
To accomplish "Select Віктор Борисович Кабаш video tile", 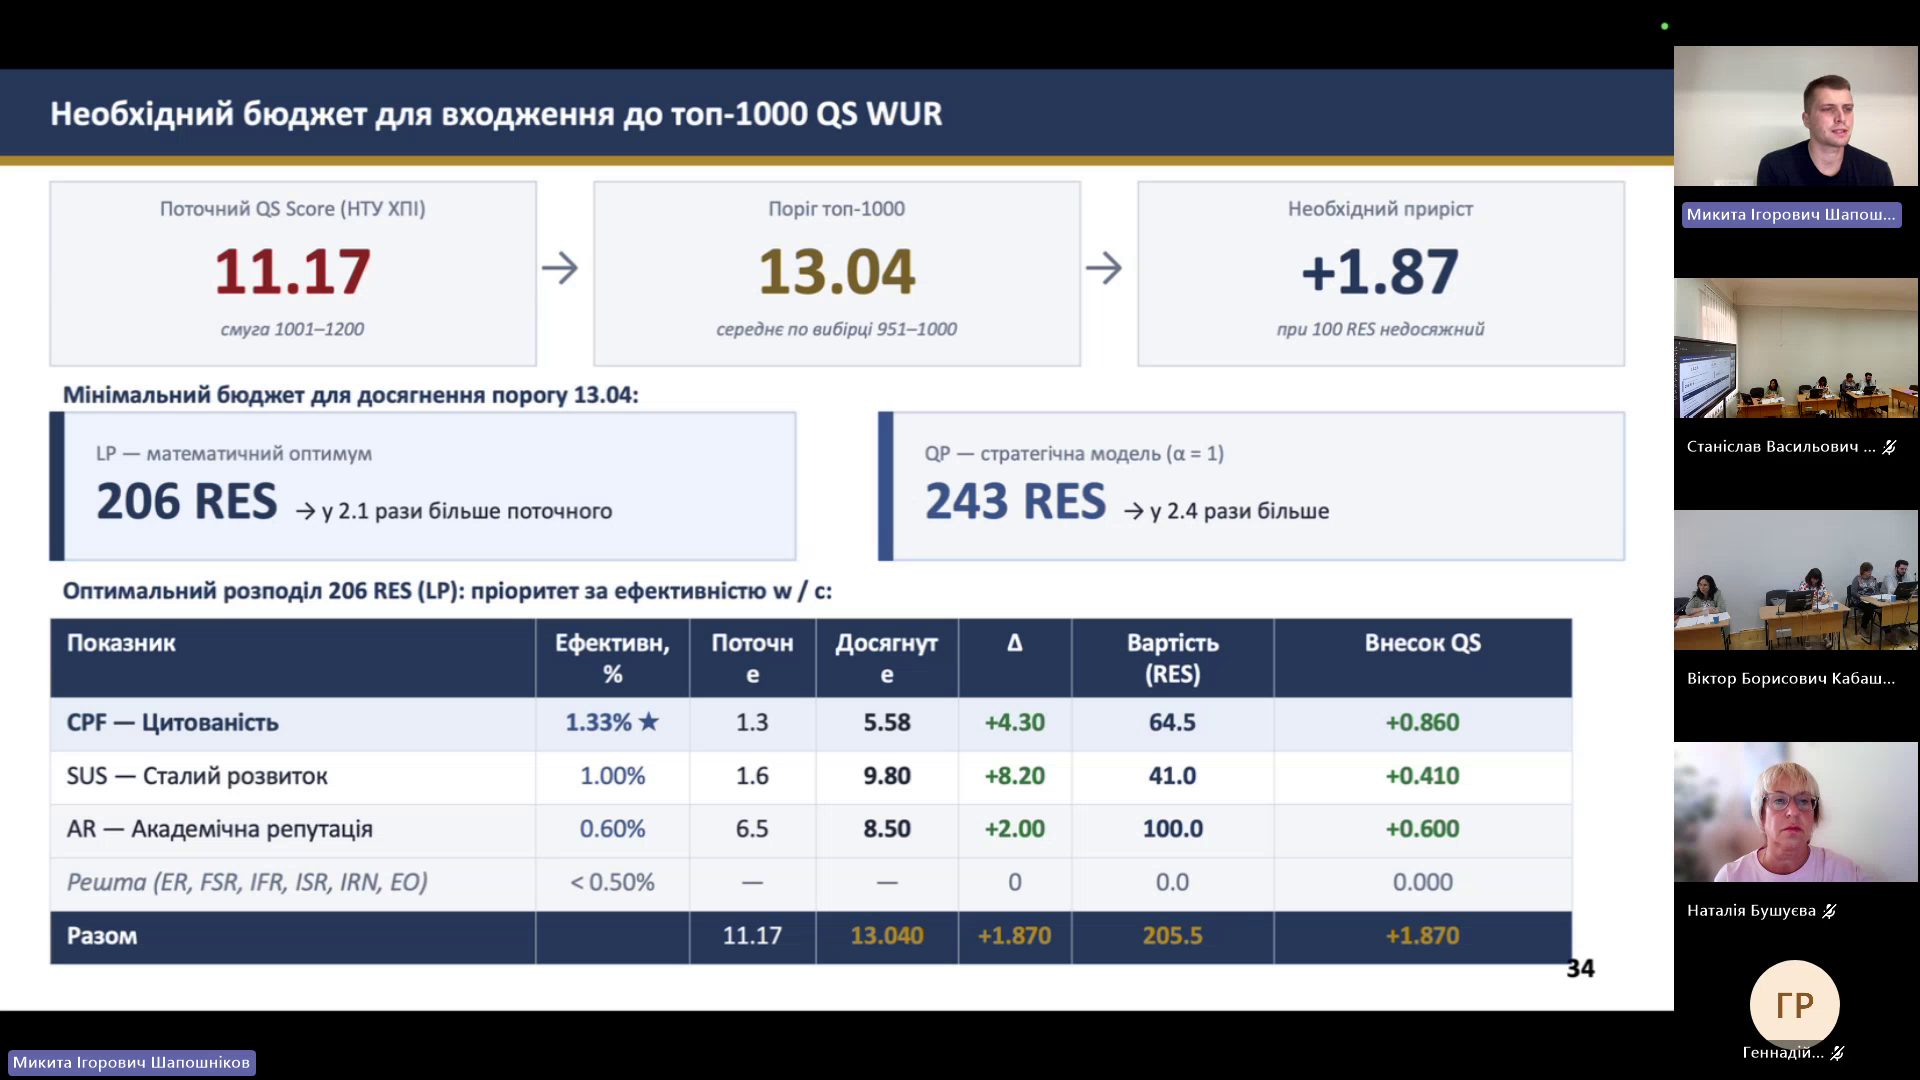I will tap(1795, 580).
